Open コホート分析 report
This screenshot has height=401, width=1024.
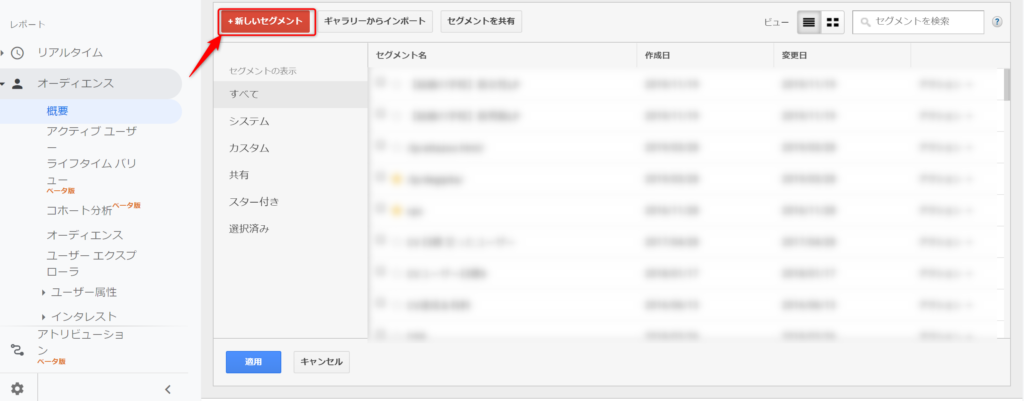click(80, 210)
